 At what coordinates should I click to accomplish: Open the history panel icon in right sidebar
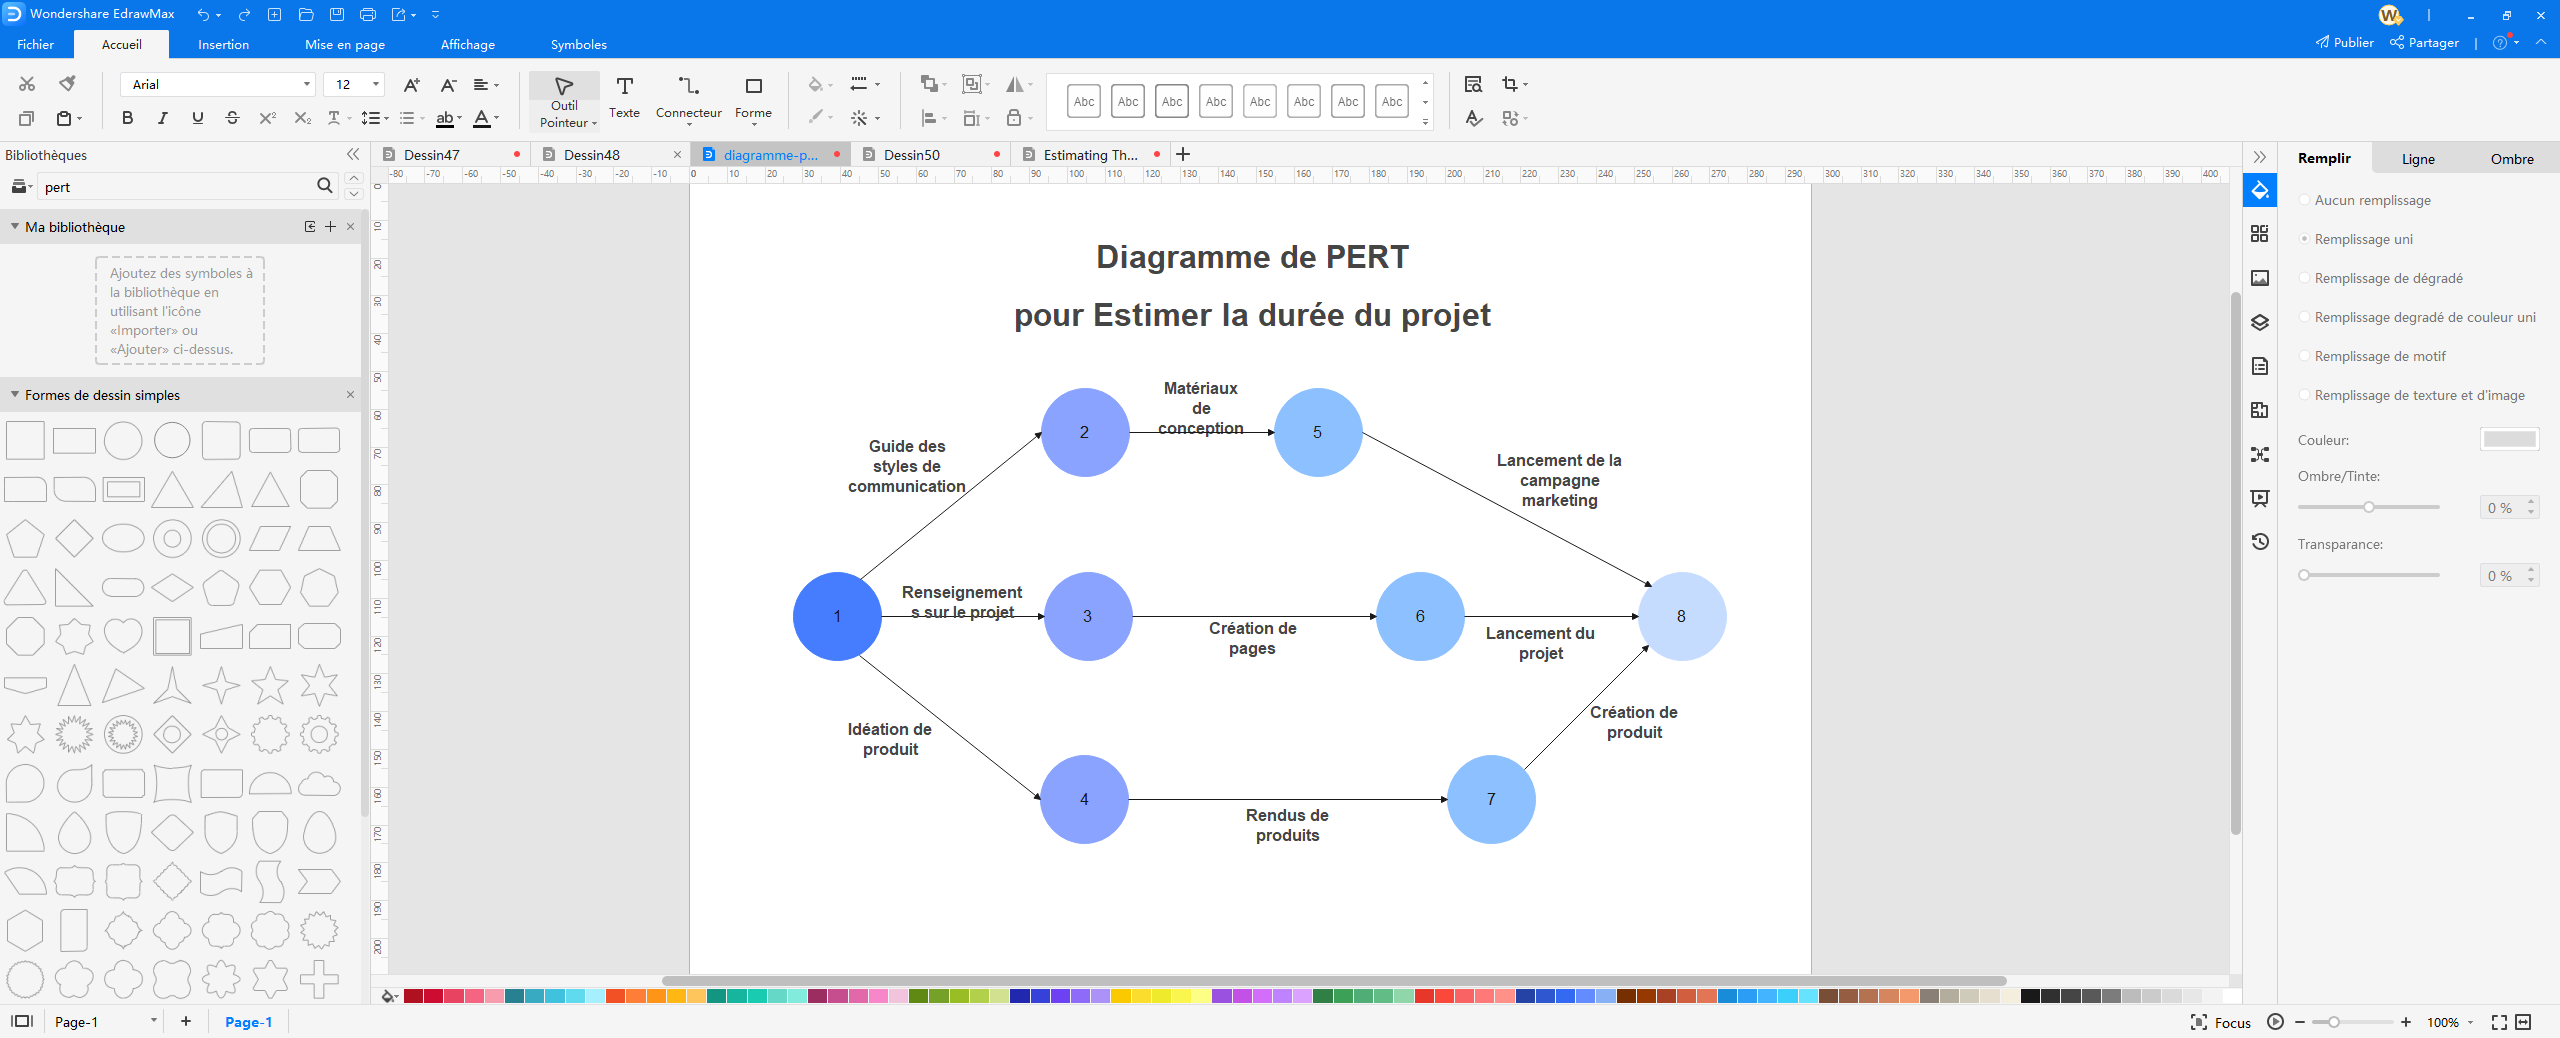(2260, 542)
